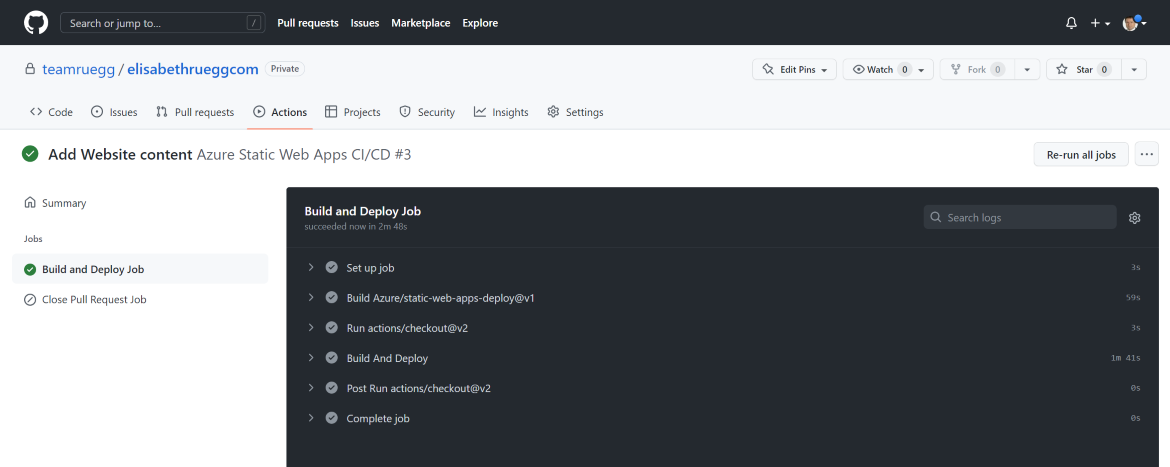Click the Azure Static Web Apps CI/CD #3 title

(x=304, y=154)
